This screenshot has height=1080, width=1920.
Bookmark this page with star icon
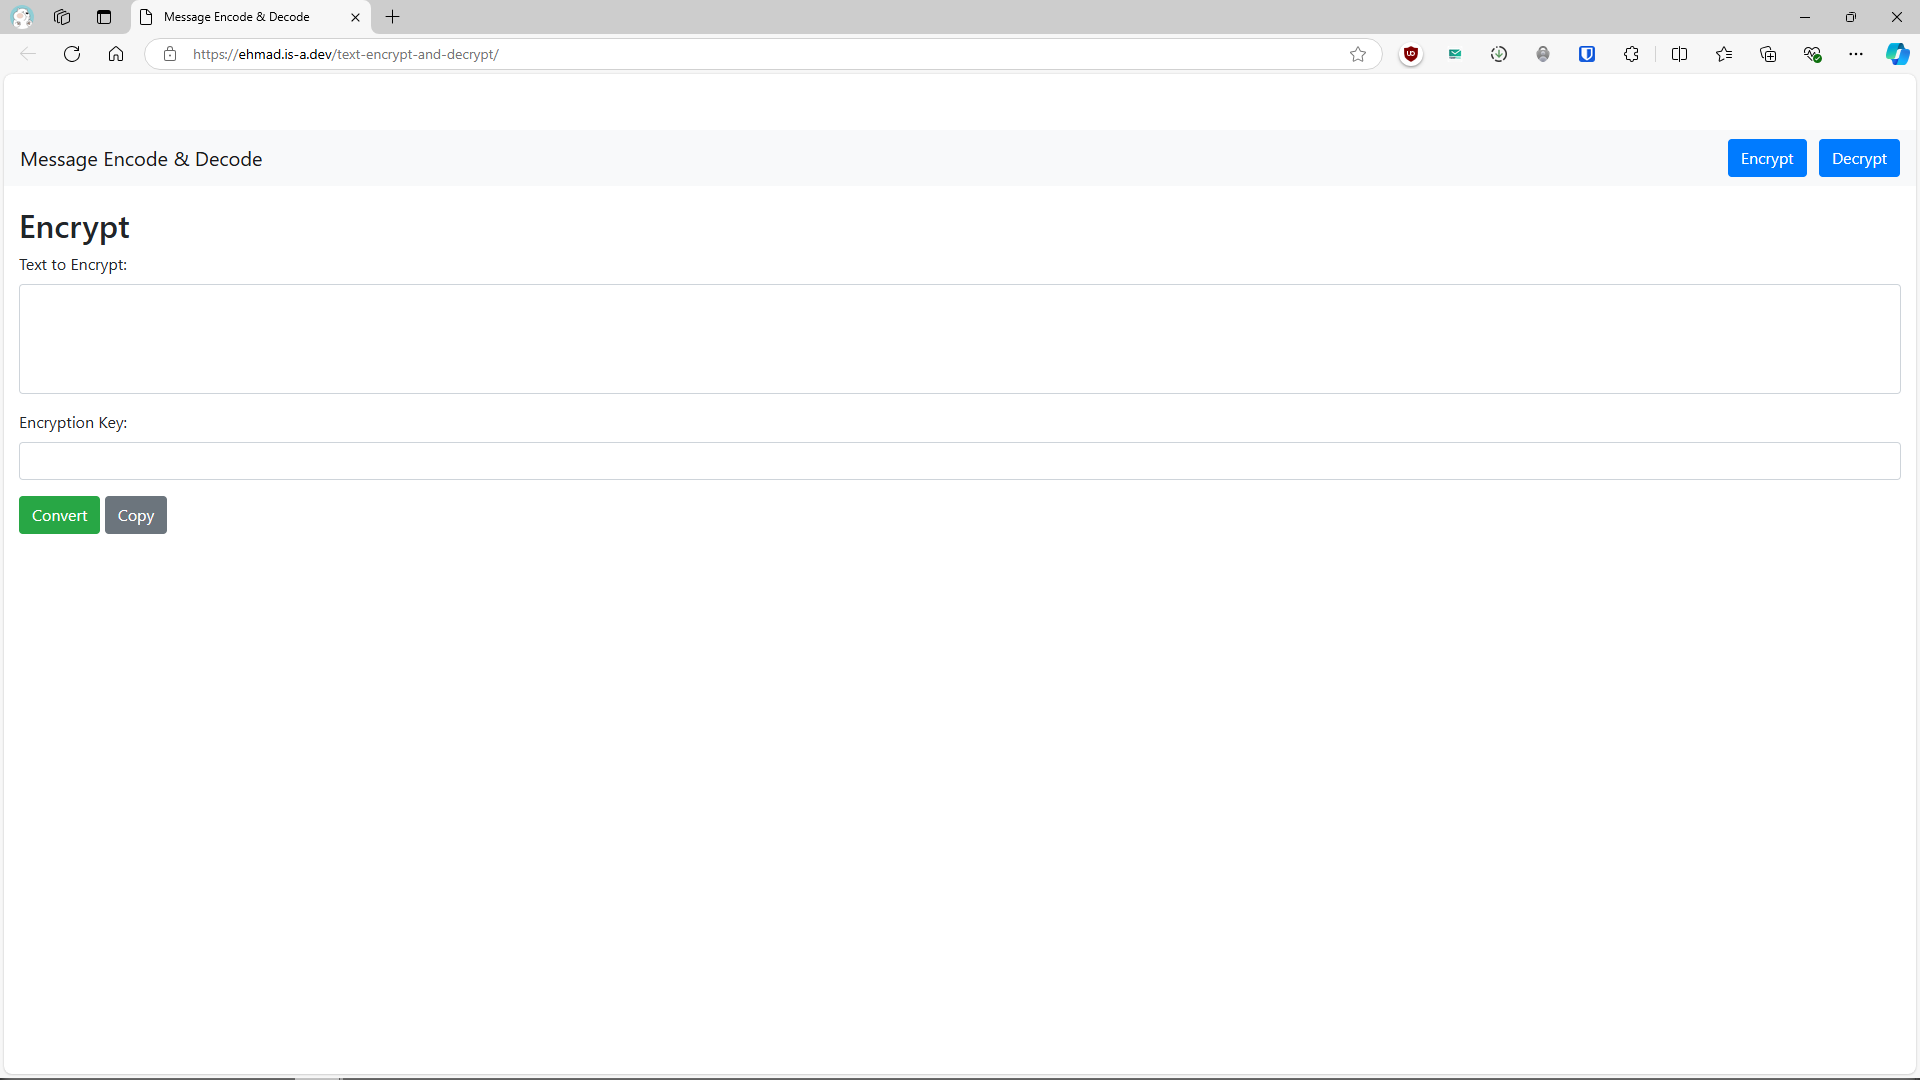click(x=1358, y=54)
